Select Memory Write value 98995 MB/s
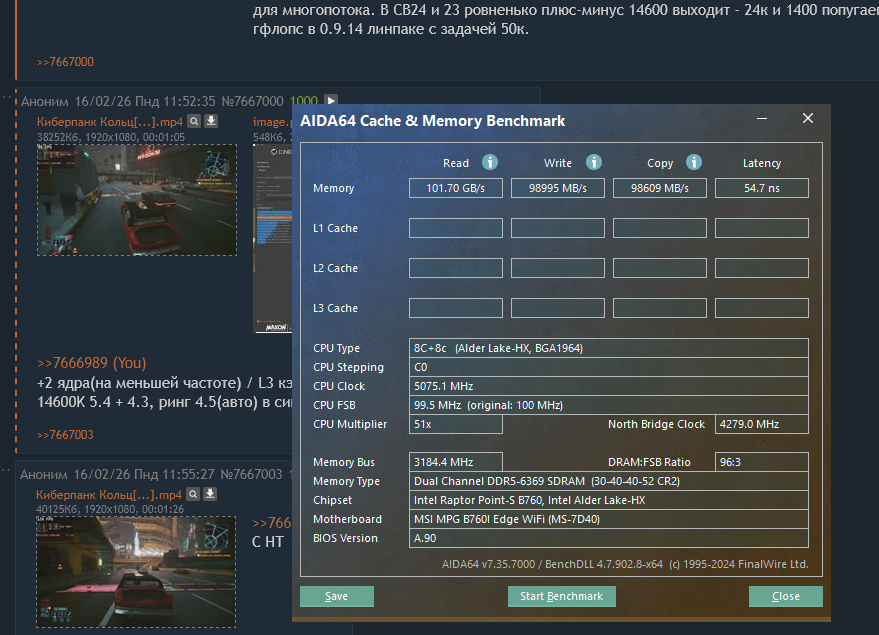 click(x=558, y=188)
